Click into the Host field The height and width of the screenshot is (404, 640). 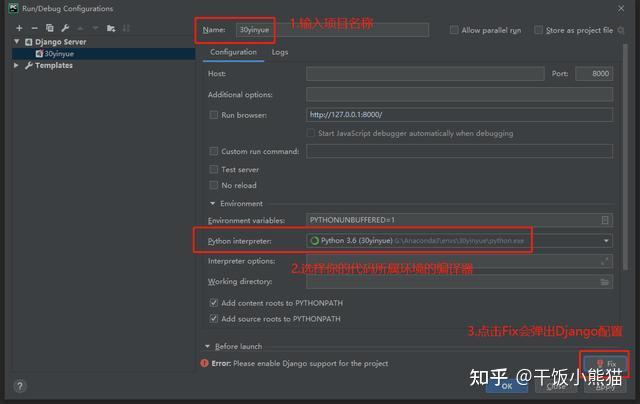click(425, 73)
